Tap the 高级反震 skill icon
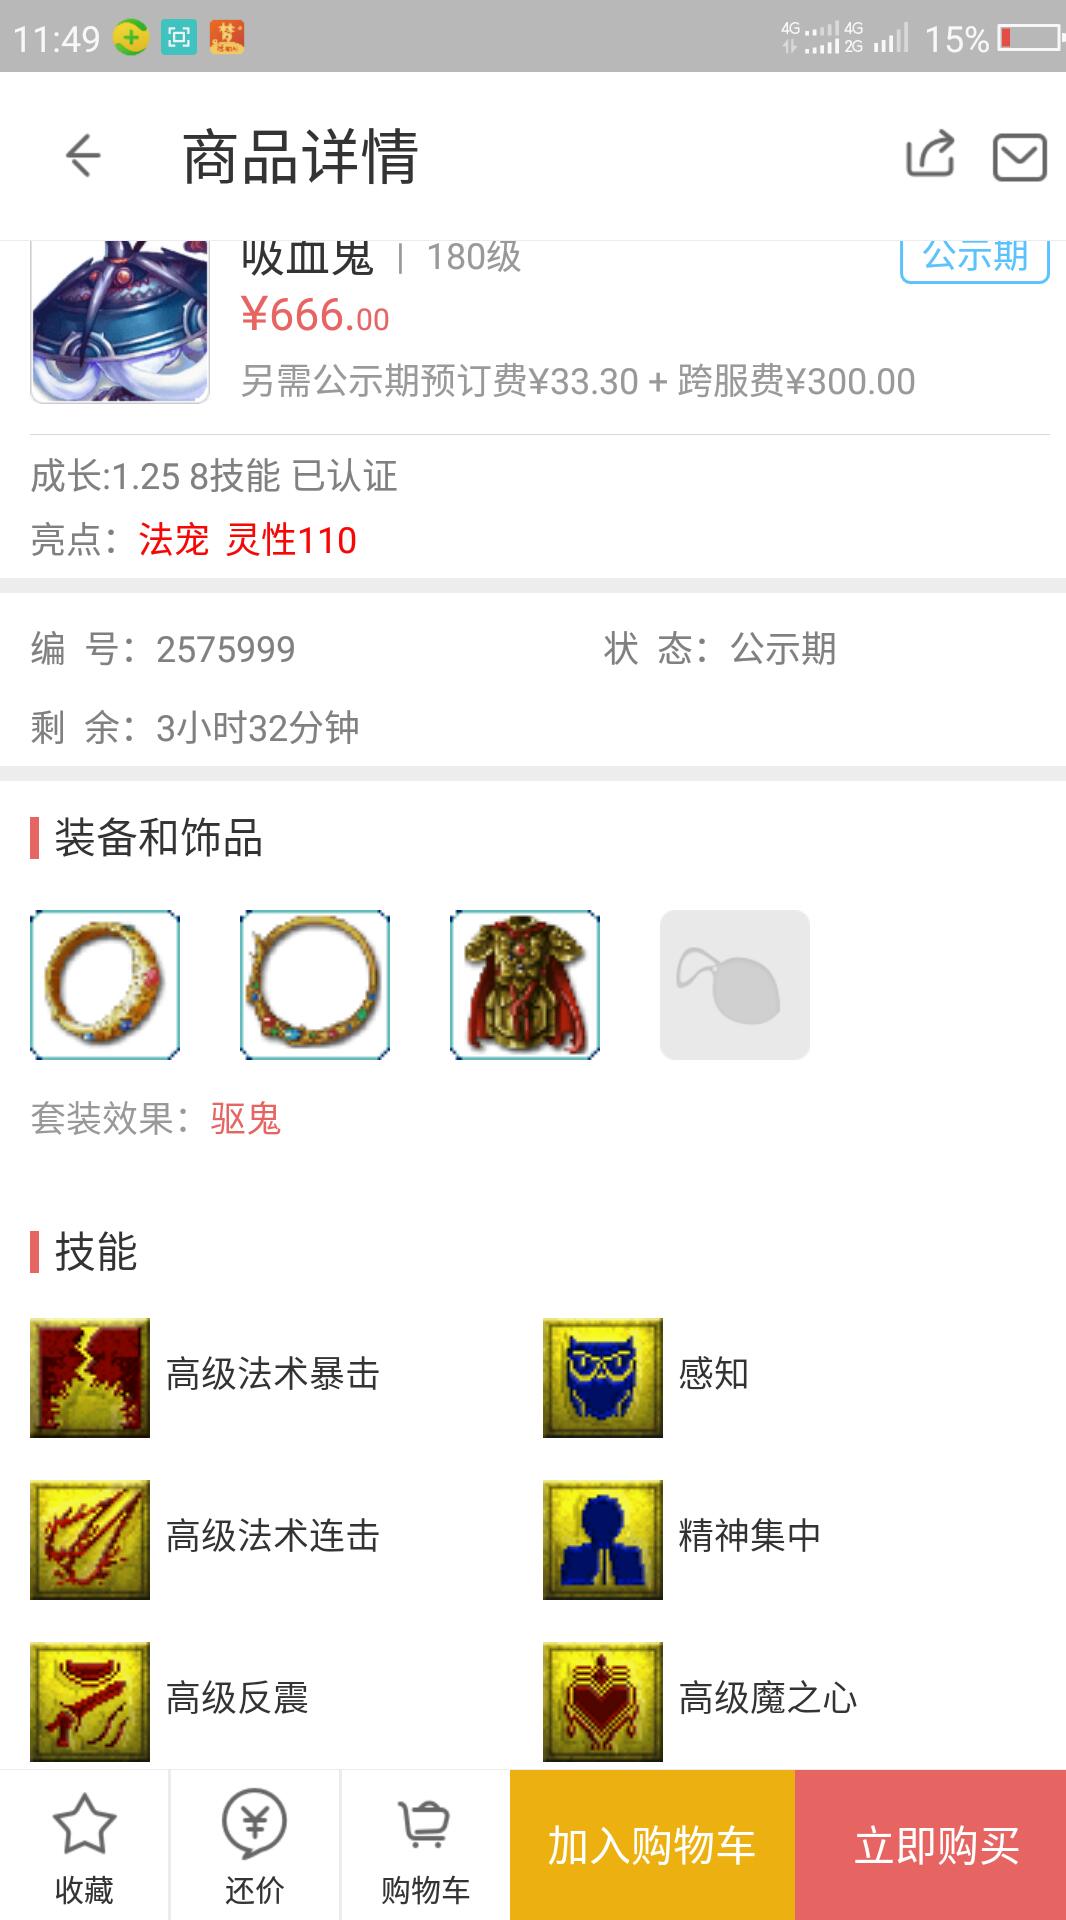1066x1920 pixels. click(90, 1701)
